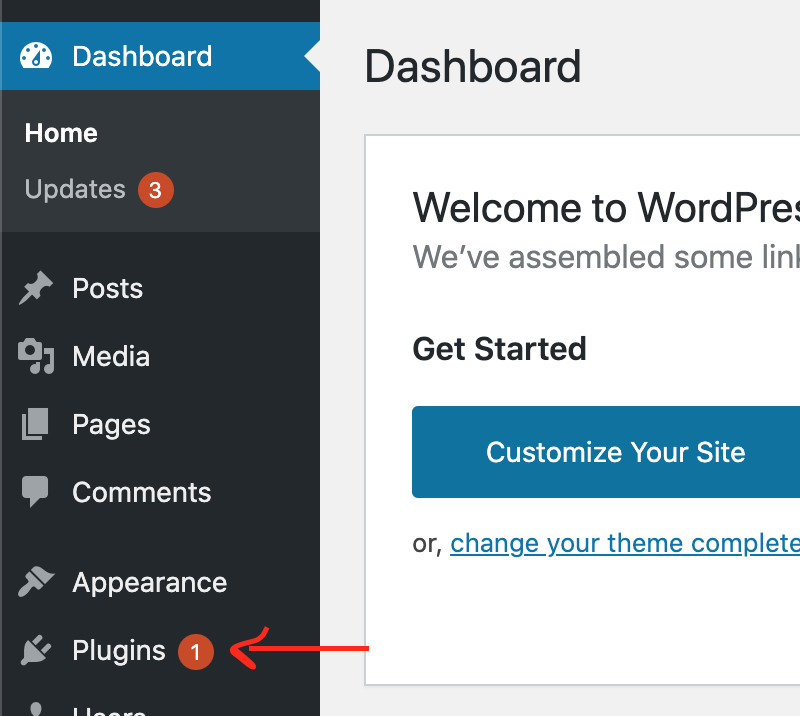Open the Dashboard menu item

160,56
